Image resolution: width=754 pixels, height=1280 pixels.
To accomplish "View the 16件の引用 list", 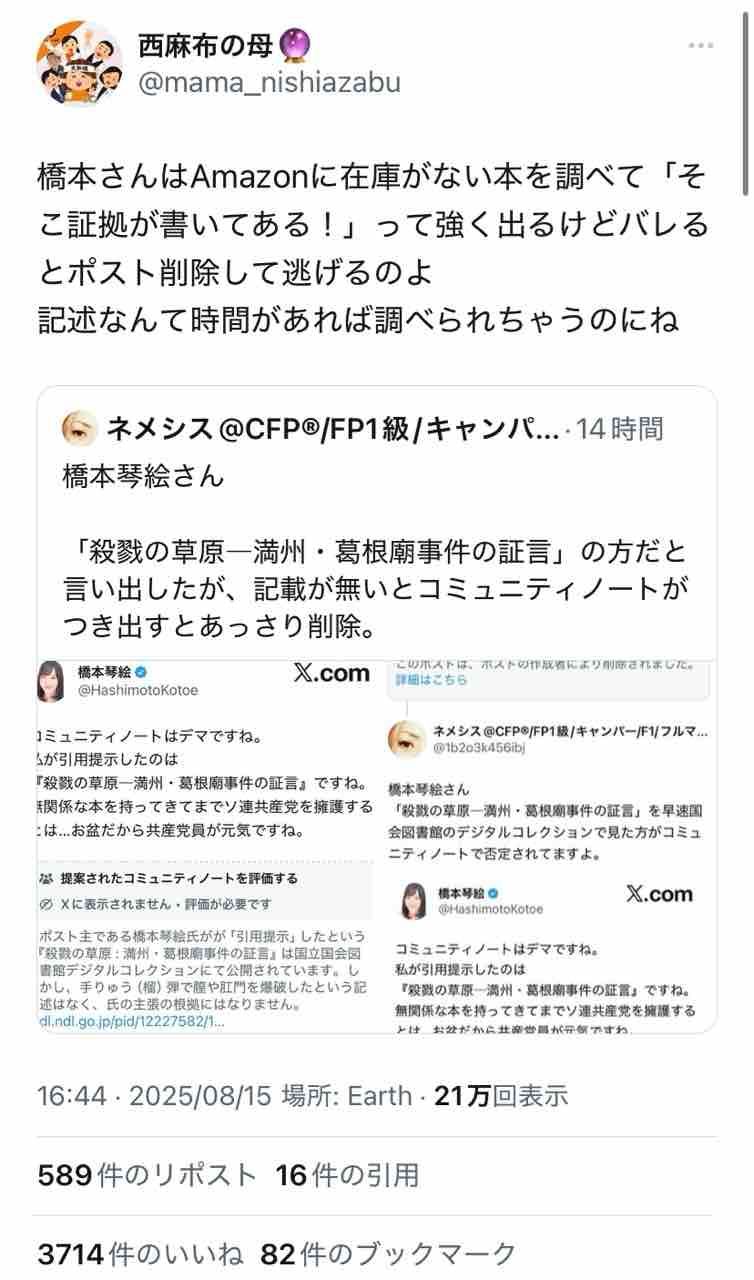I will [347, 1175].
